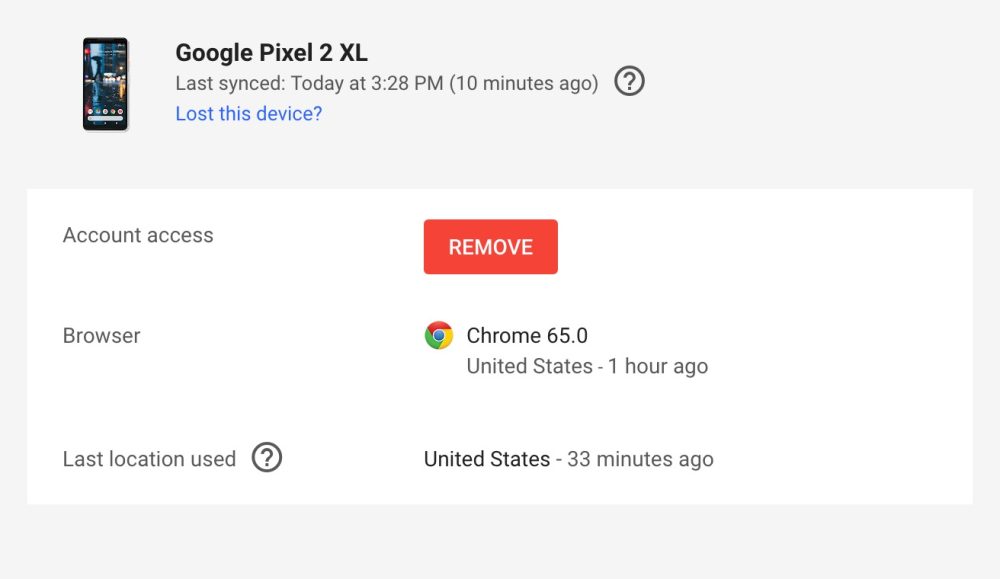Open the 'Lost this device?' link
This screenshot has width=1000, height=579.
coord(249,114)
